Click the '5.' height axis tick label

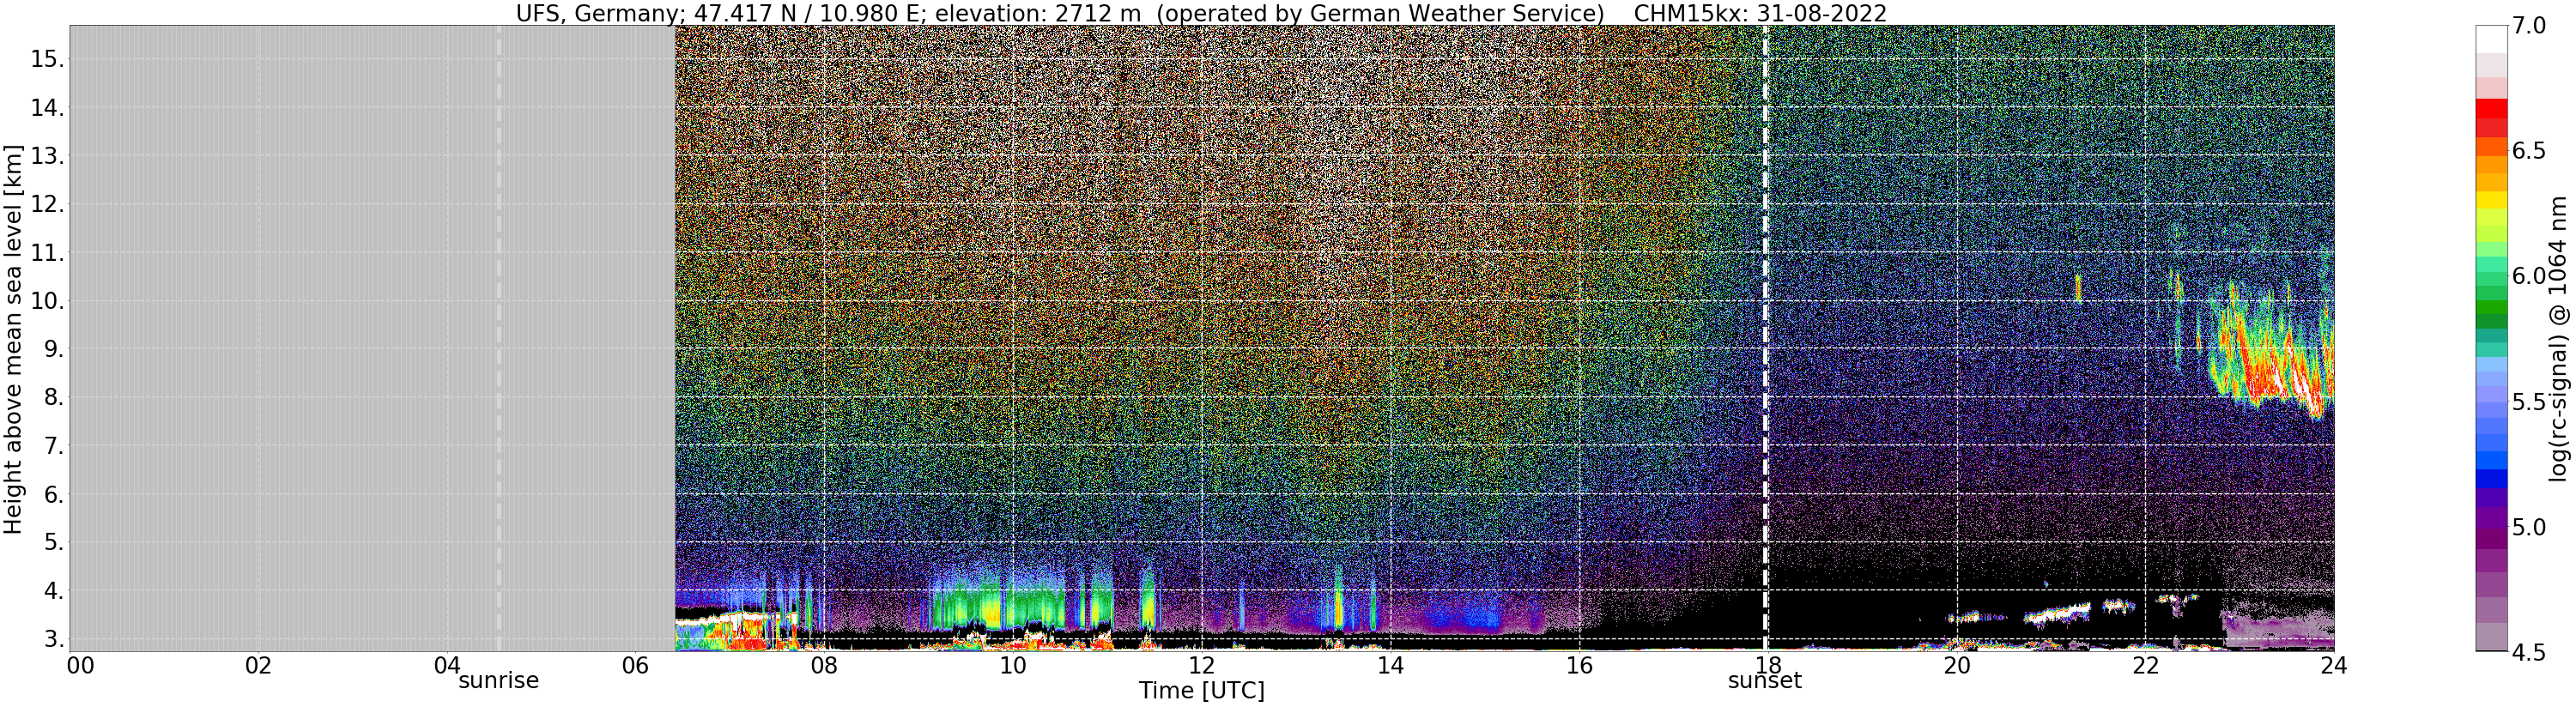[x=54, y=543]
